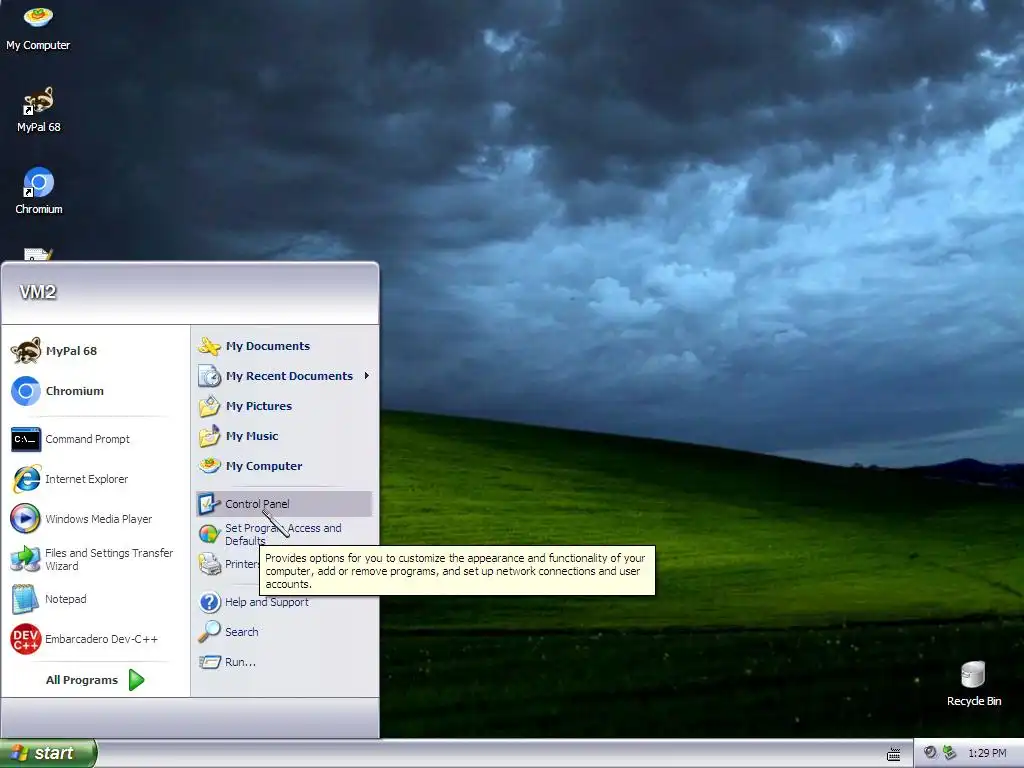Click the Files and Settings Transfer Wizard label
Viewport: 1024px width, 768px height.
[109, 559]
